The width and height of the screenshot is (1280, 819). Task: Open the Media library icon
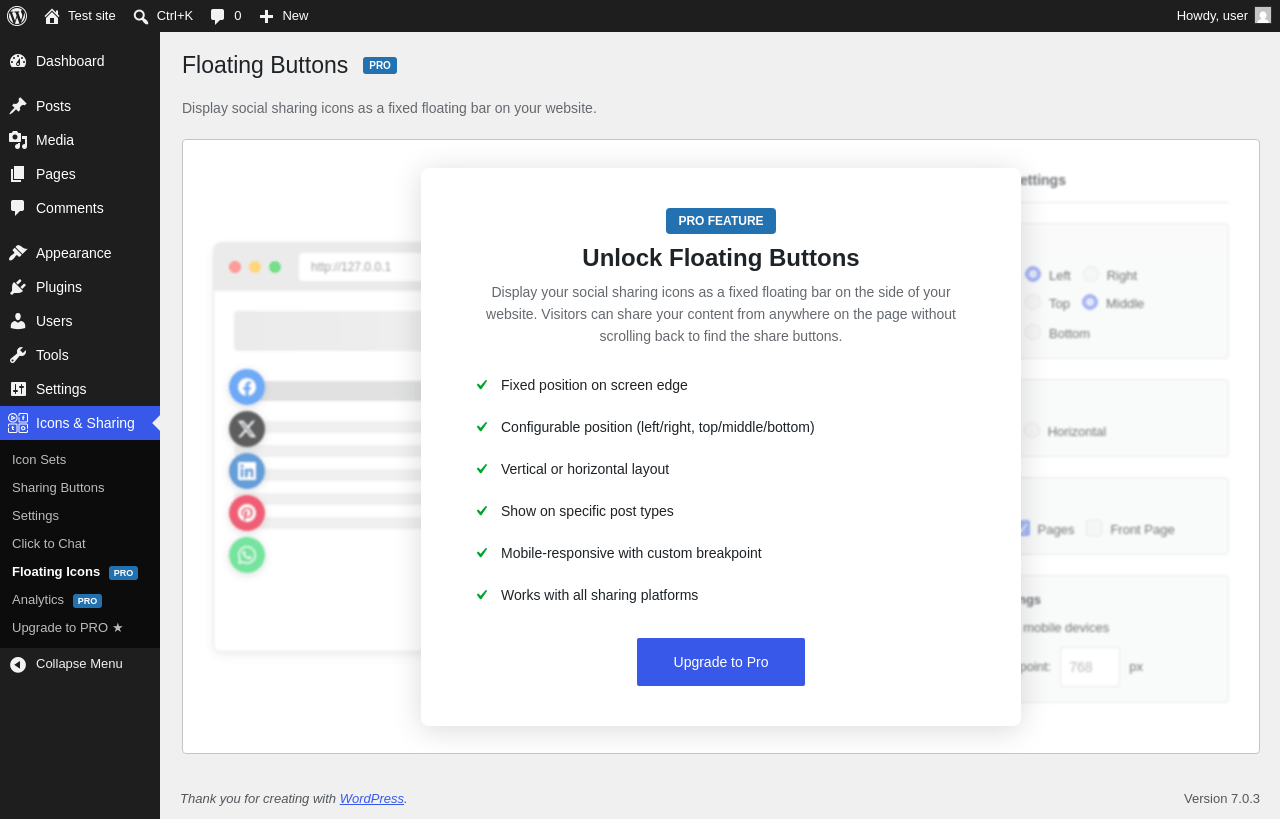[18, 140]
